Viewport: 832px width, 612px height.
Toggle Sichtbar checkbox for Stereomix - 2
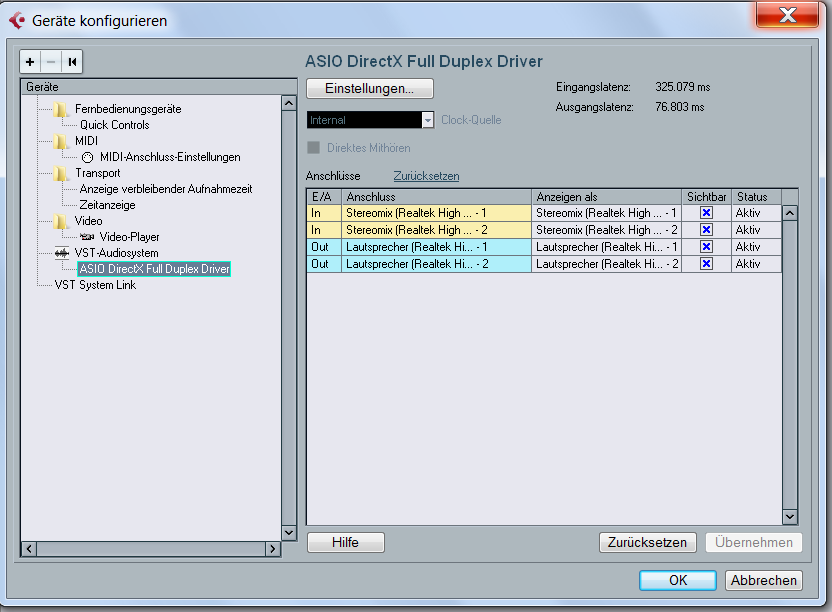coord(706,230)
